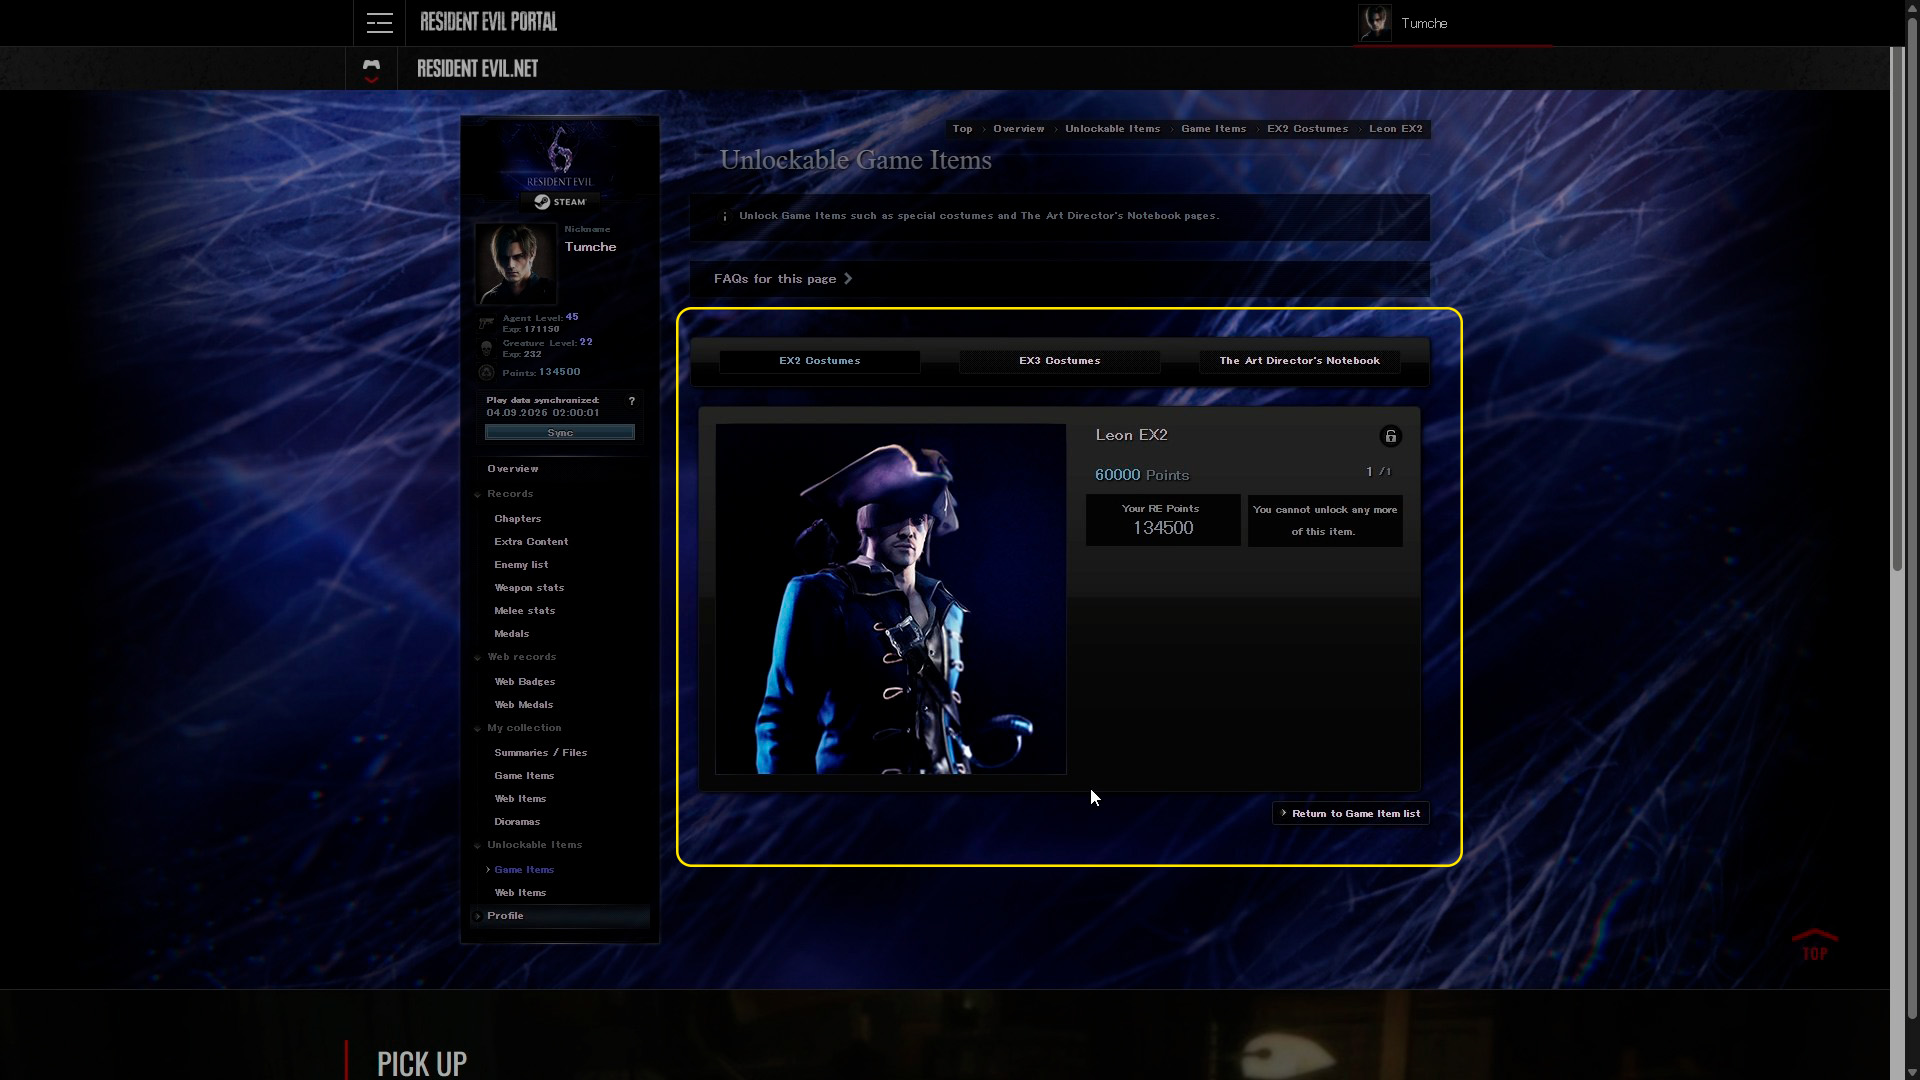Click the Leon EX2 pirate costume image

tap(891, 599)
